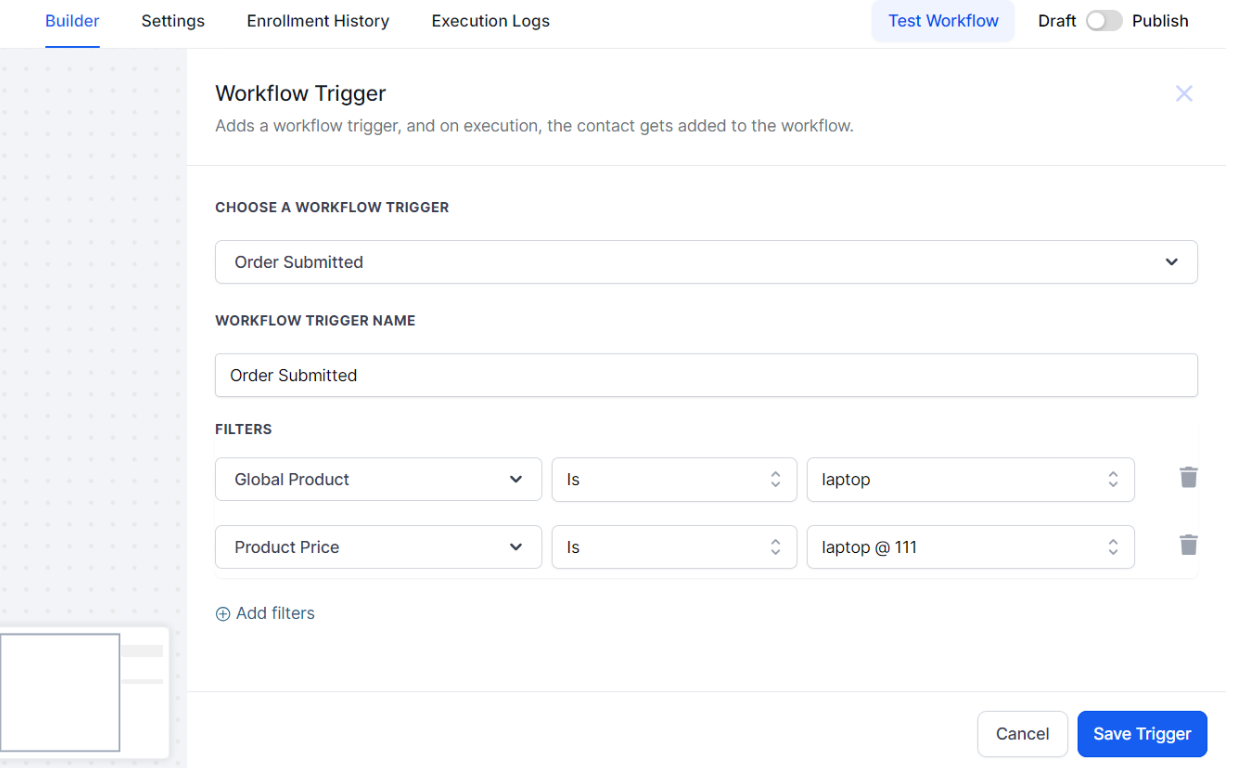This screenshot has height=774, width=1238.
Task: Toggle the Draft/Publish switch
Action: pos(1104,21)
